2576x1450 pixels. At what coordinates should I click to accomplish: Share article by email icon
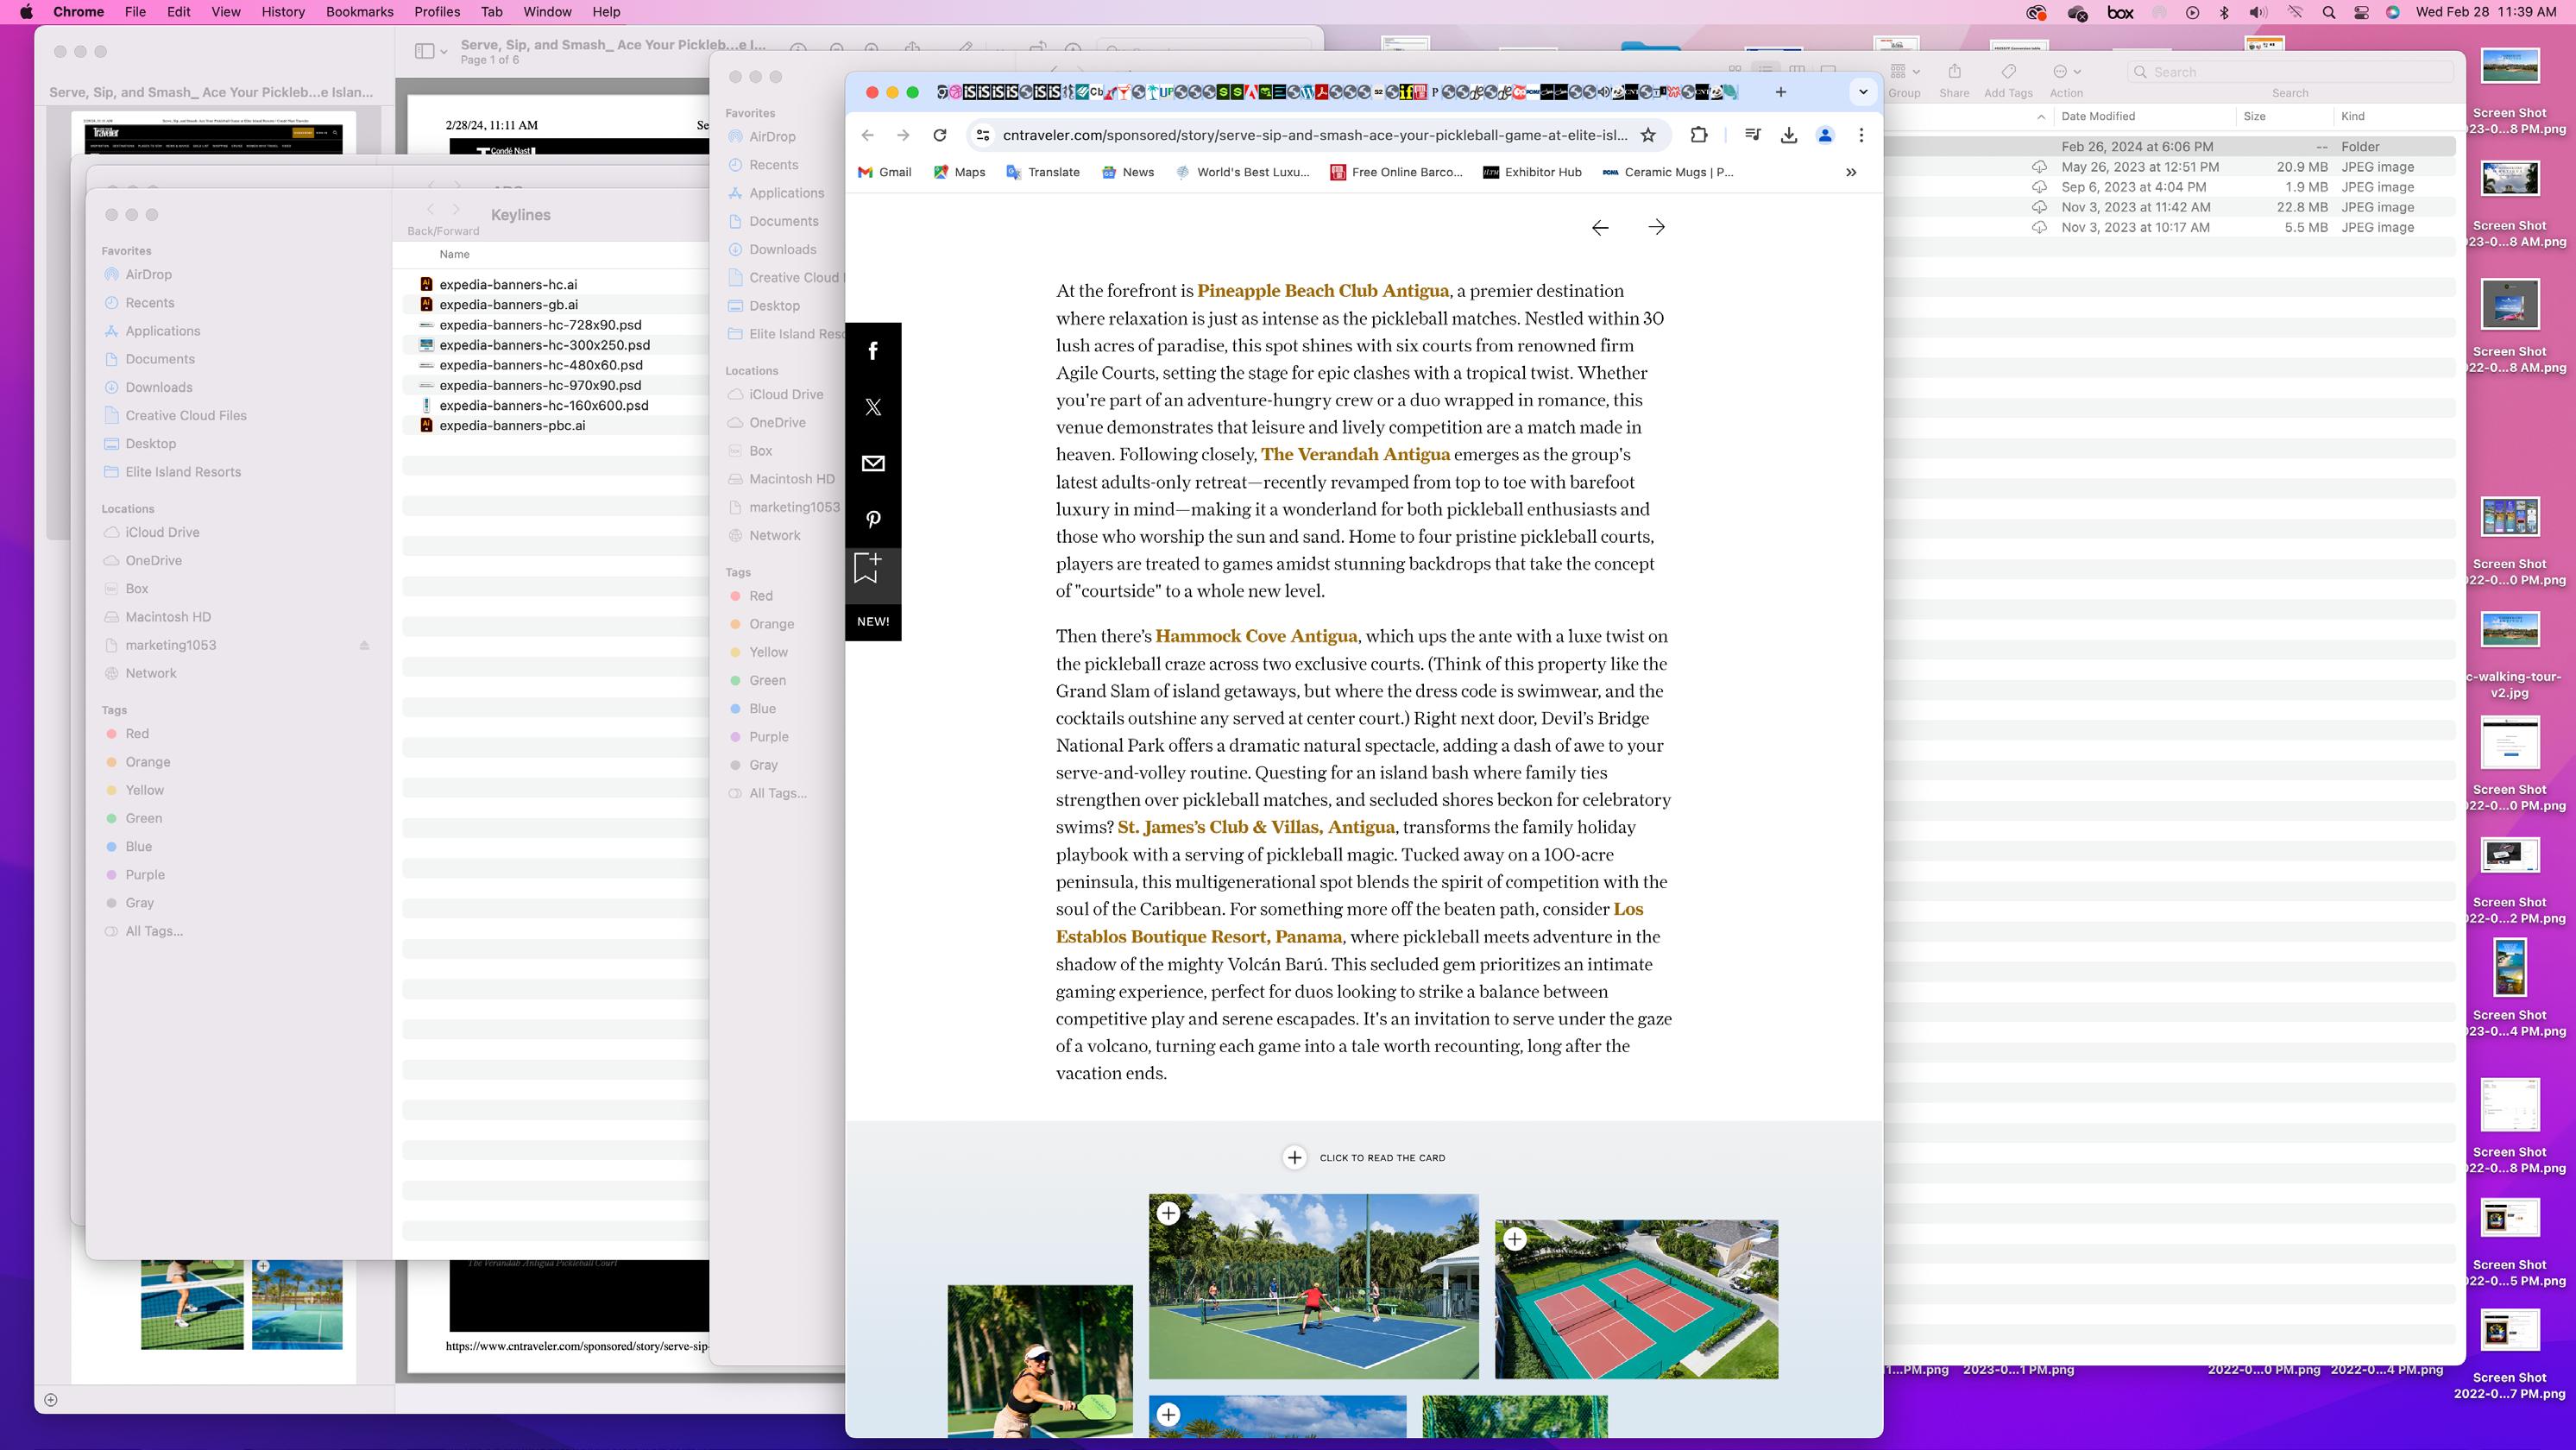pyautogui.click(x=873, y=463)
